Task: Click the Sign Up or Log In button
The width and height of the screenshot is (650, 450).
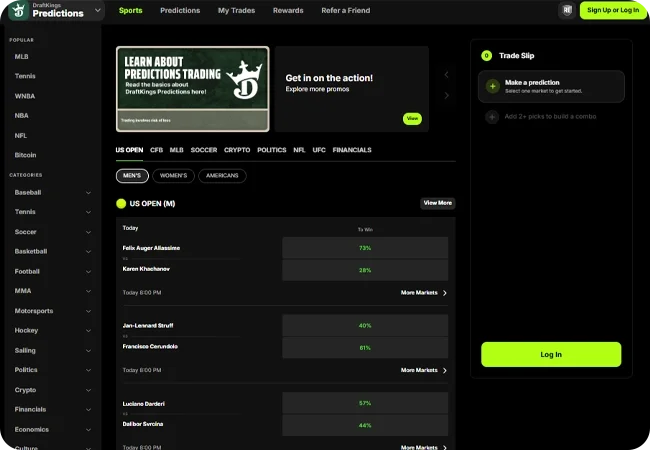Action: click(x=613, y=10)
